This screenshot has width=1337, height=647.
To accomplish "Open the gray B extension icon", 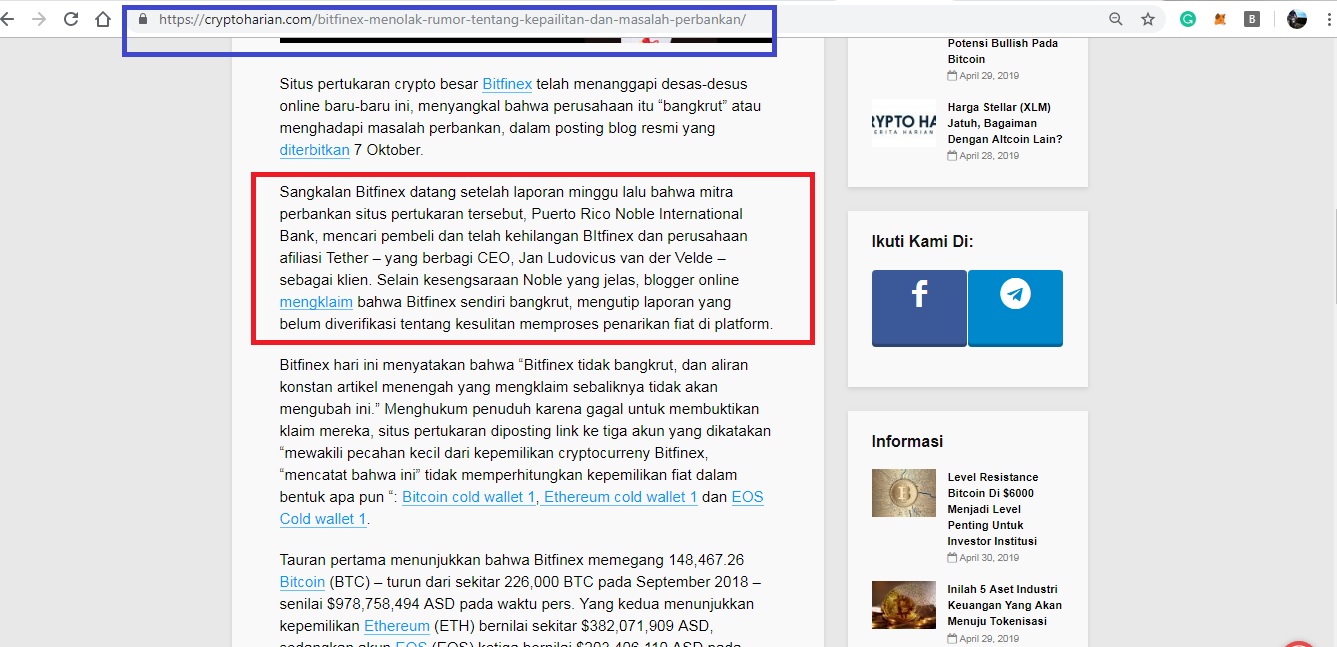I will (x=1252, y=19).
